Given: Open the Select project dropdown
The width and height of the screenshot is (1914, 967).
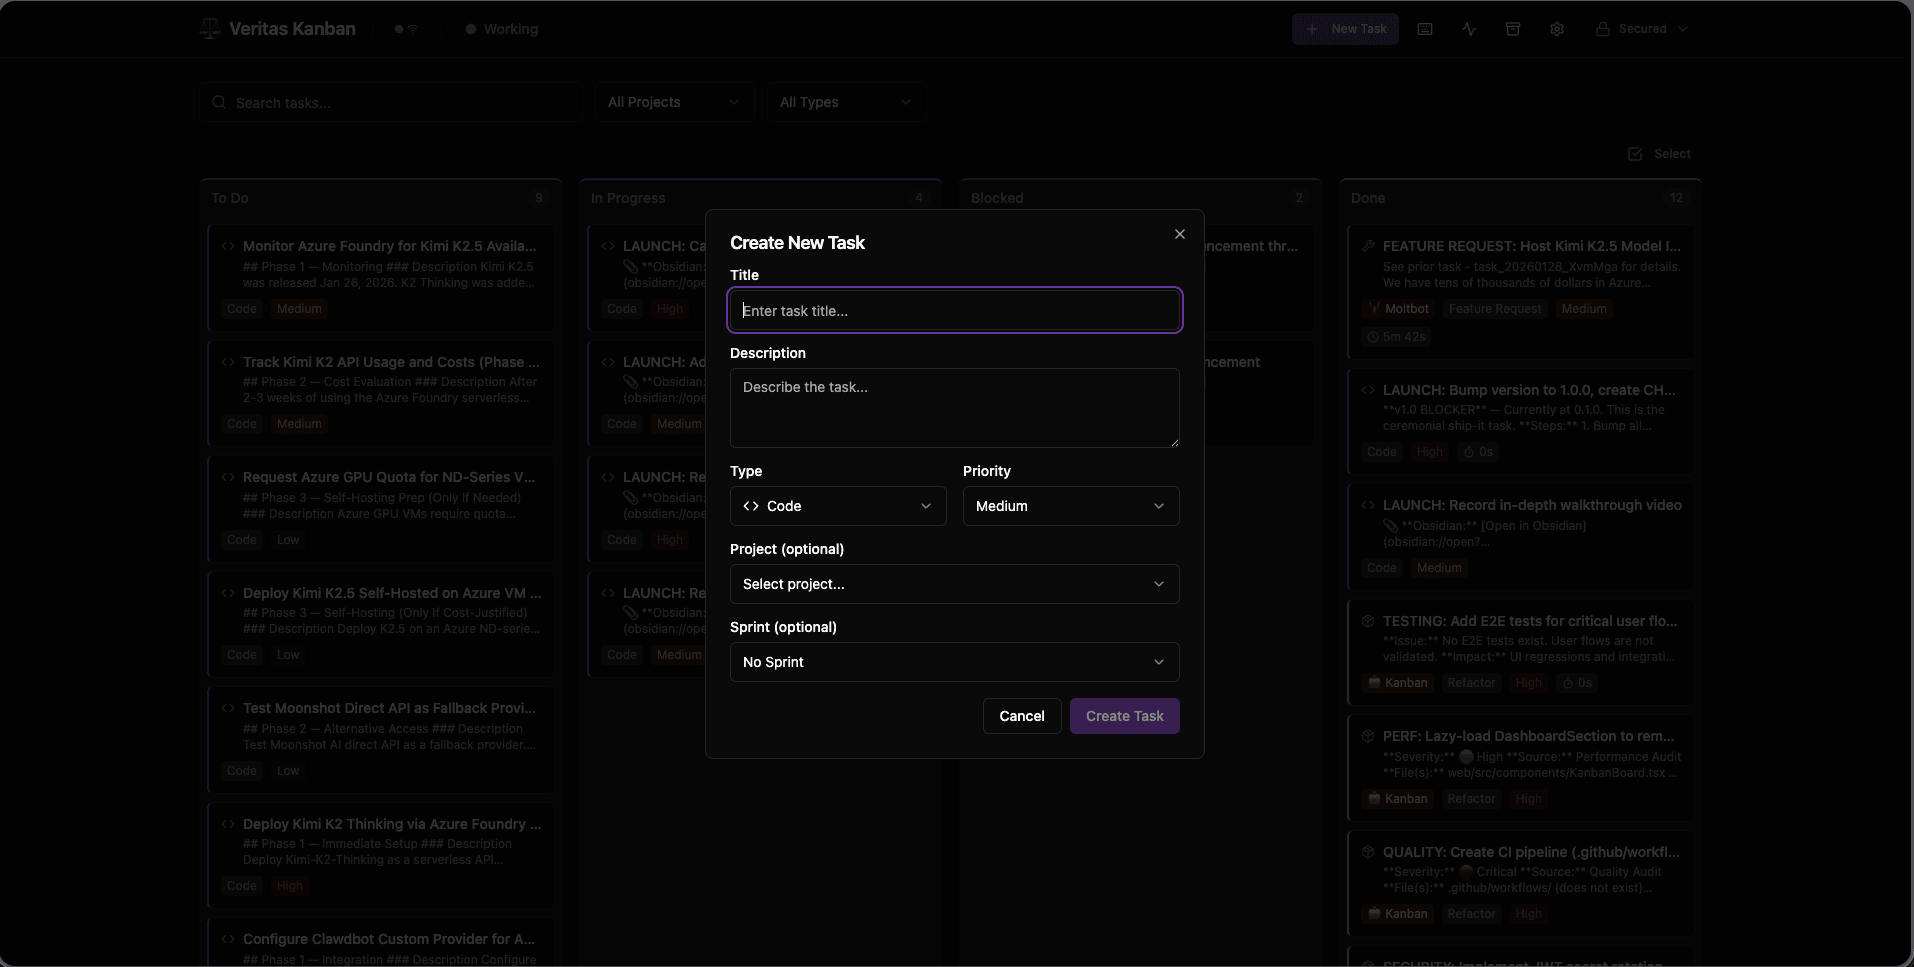Looking at the screenshot, I should point(954,584).
